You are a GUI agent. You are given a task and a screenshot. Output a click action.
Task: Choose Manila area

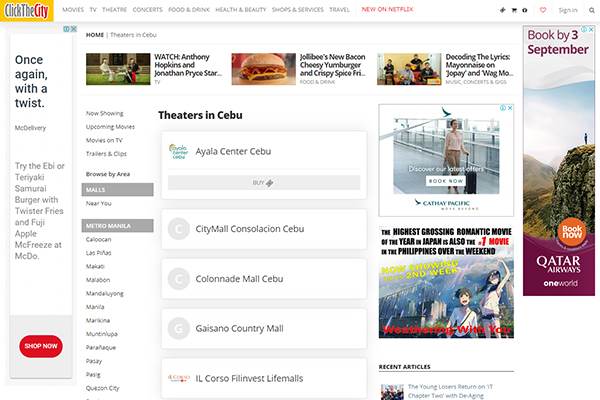95,307
